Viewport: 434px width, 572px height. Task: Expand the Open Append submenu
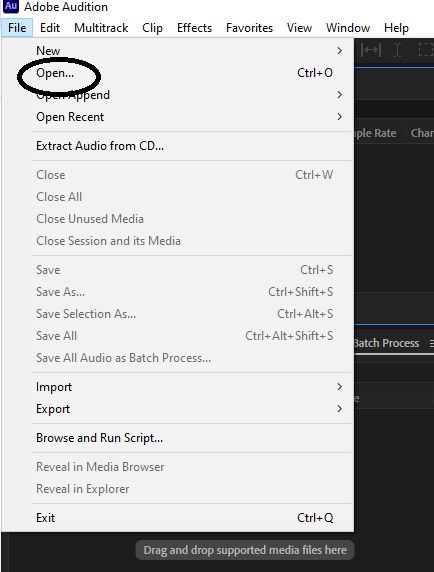click(340, 95)
